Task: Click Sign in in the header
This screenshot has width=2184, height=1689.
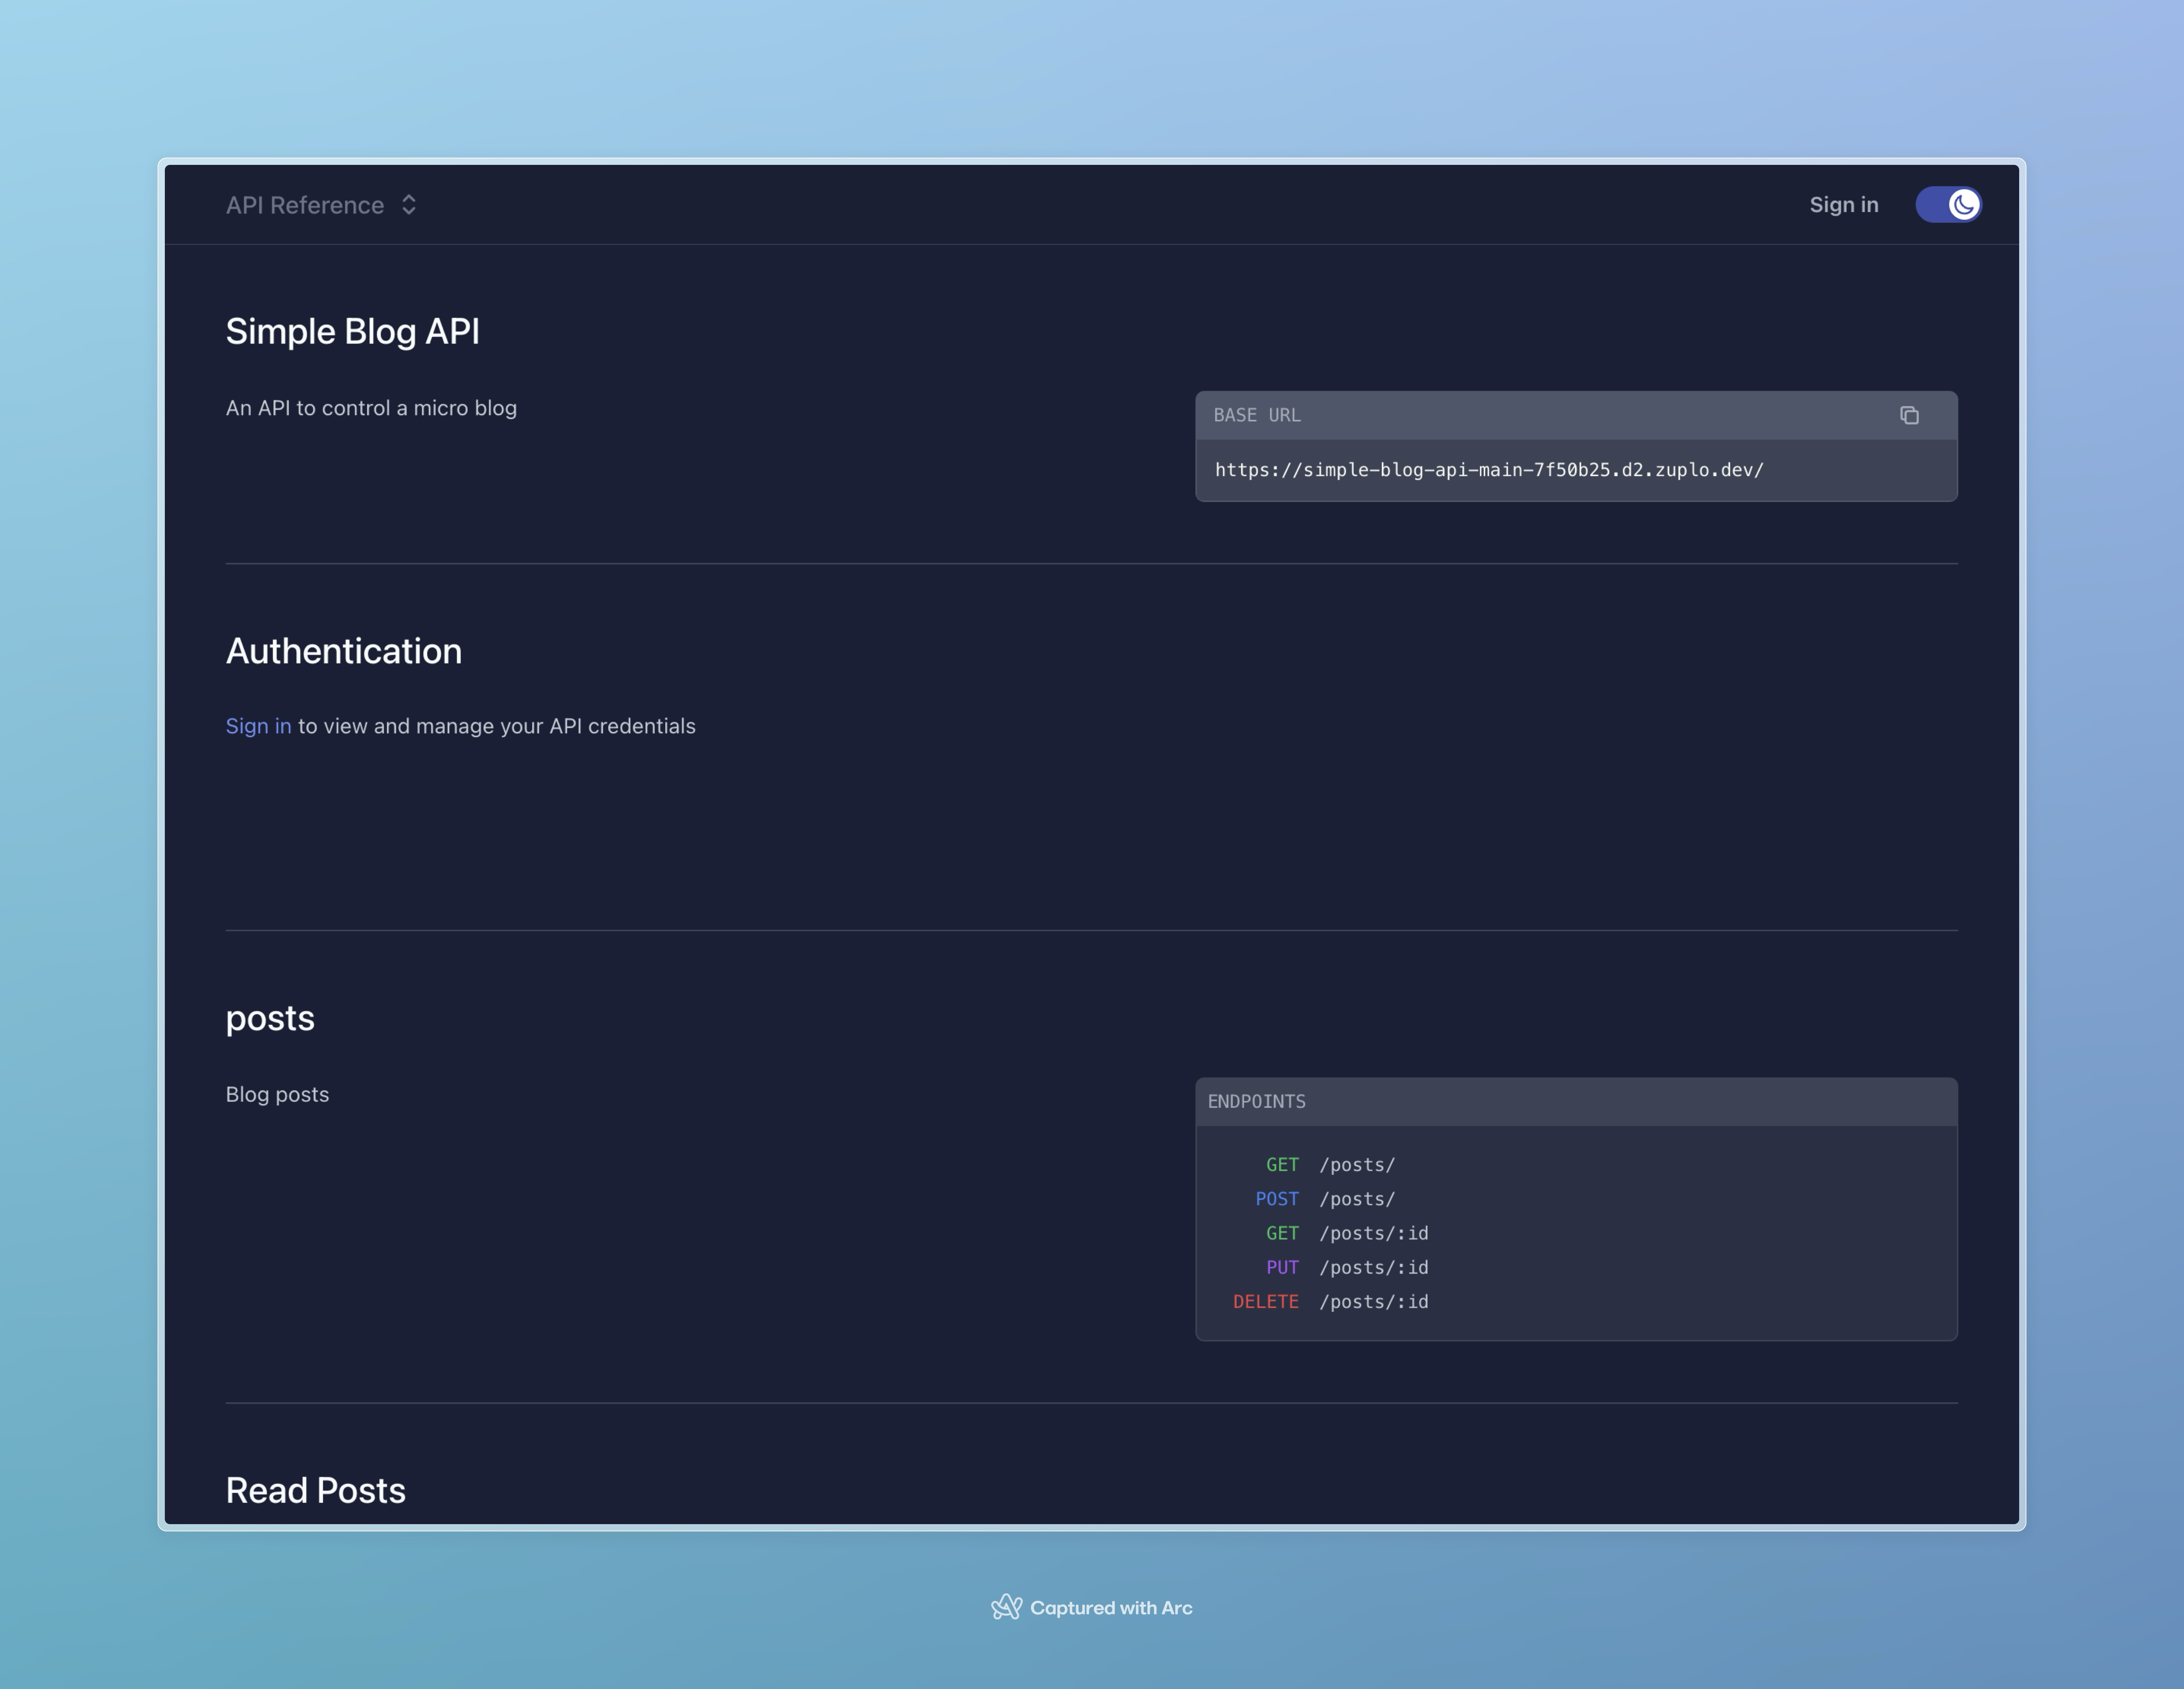Action: (1843, 205)
